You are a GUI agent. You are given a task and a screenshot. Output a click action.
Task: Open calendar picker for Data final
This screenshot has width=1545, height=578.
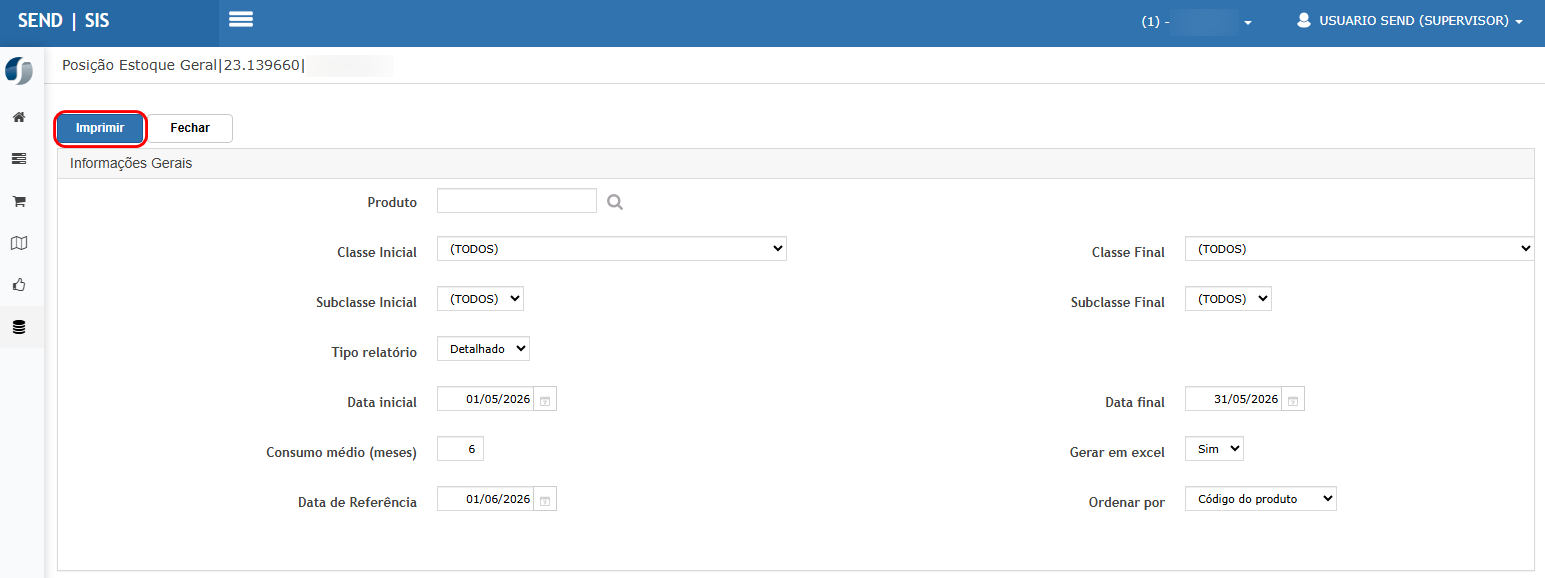(x=1293, y=400)
